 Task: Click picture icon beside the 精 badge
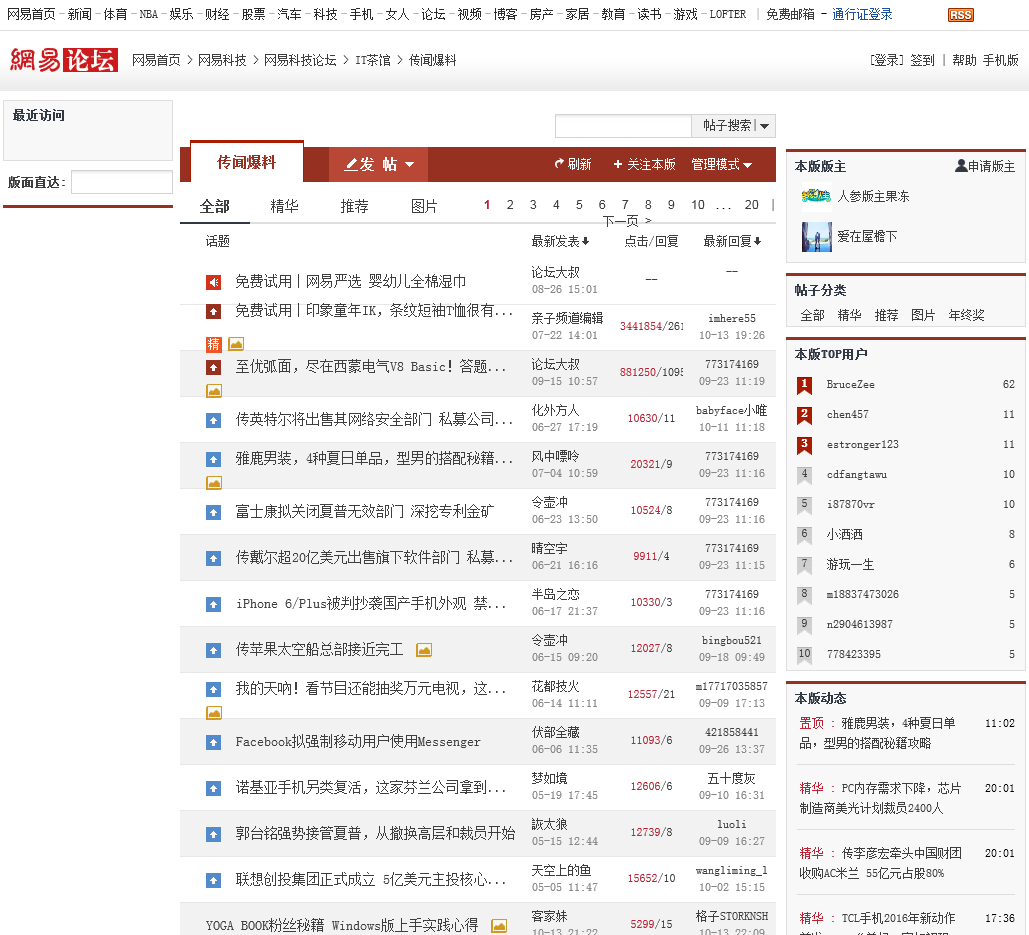[236, 344]
